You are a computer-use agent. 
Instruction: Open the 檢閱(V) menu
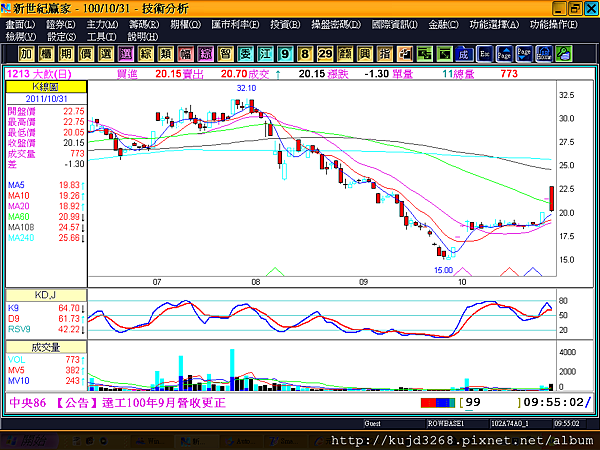(x=21, y=37)
